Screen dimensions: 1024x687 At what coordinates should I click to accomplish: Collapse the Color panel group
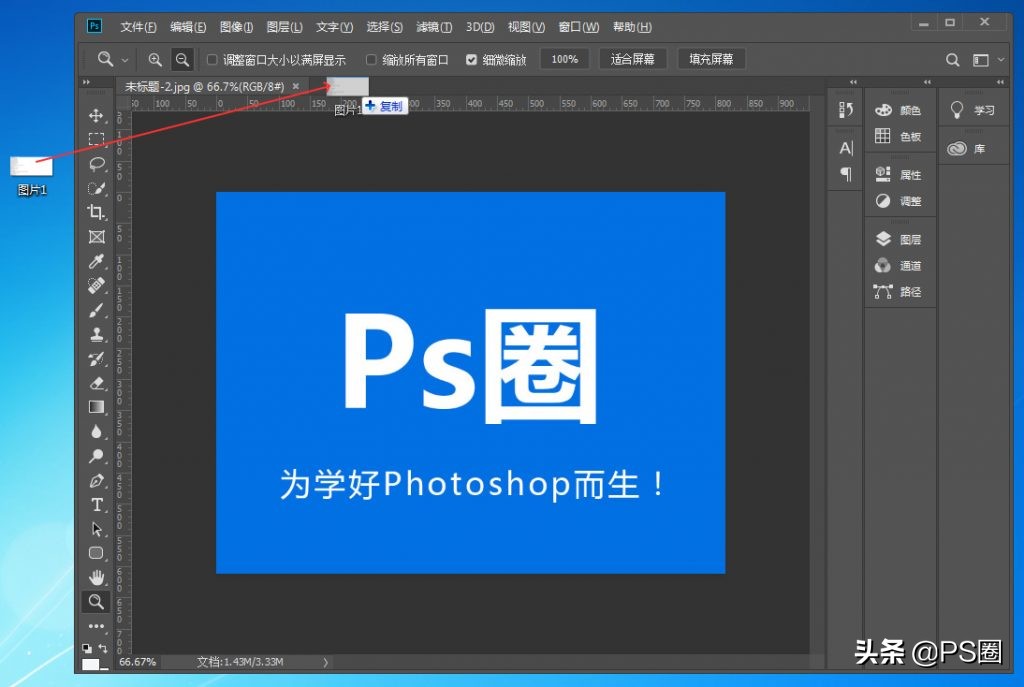click(927, 82)
